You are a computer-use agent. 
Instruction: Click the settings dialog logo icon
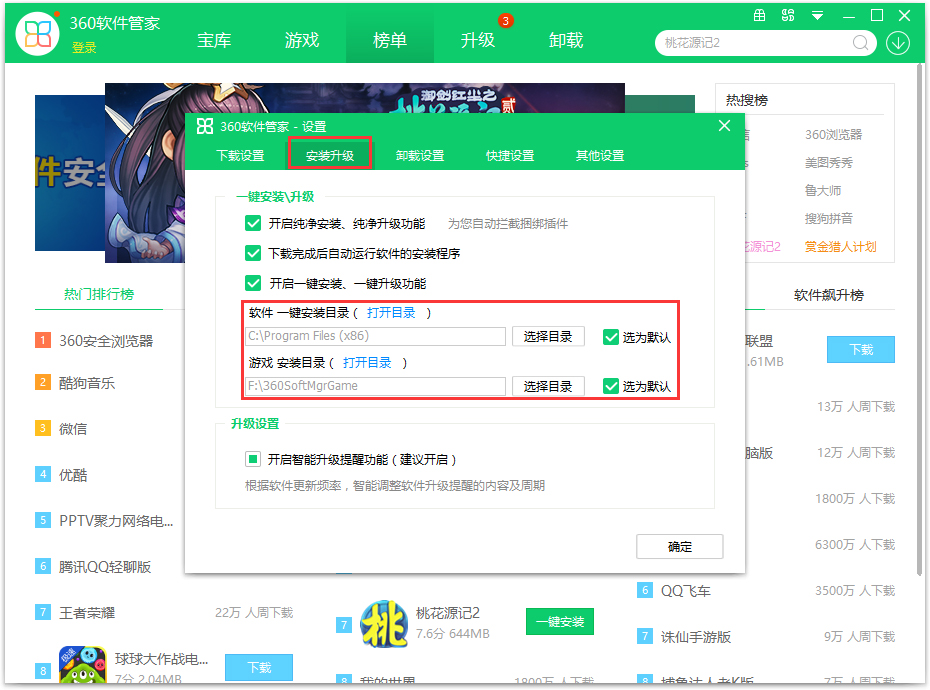click(x=205, y=126)
